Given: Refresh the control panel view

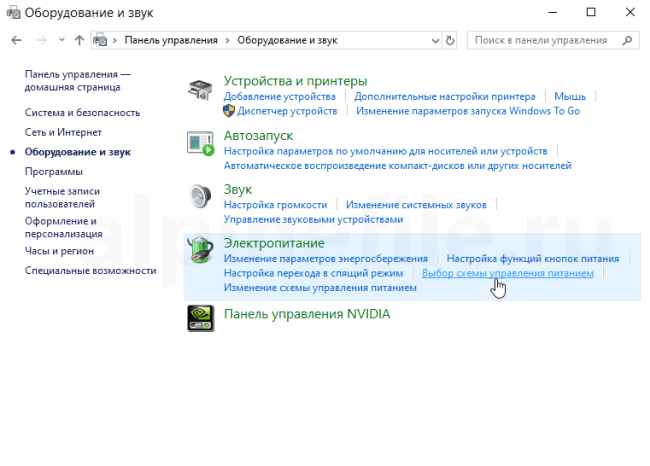Looking at the screenshot, I should [450, 40].
